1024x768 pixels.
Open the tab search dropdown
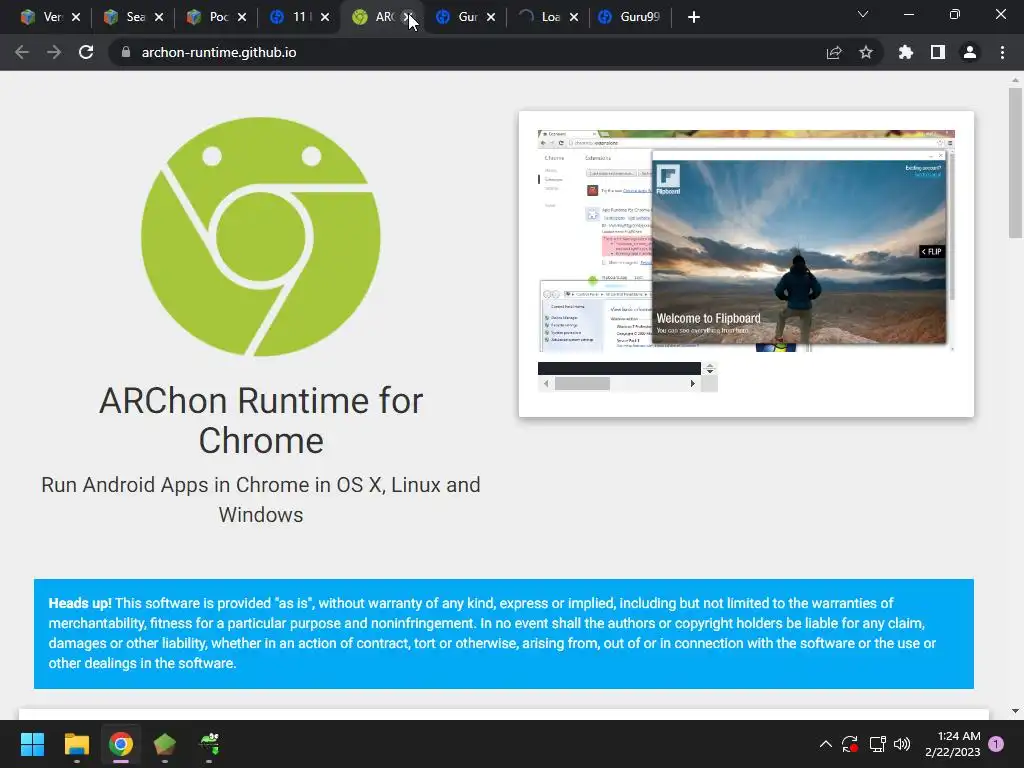click(x=863, y=14)
